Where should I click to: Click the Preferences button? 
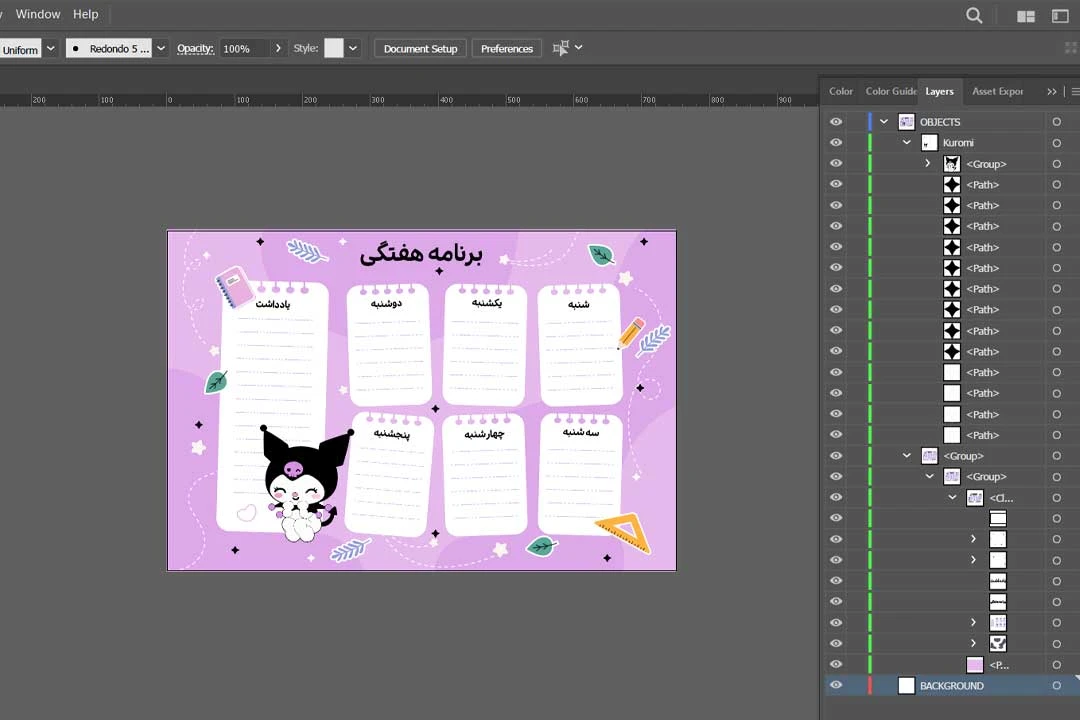[x=507, y=49]
